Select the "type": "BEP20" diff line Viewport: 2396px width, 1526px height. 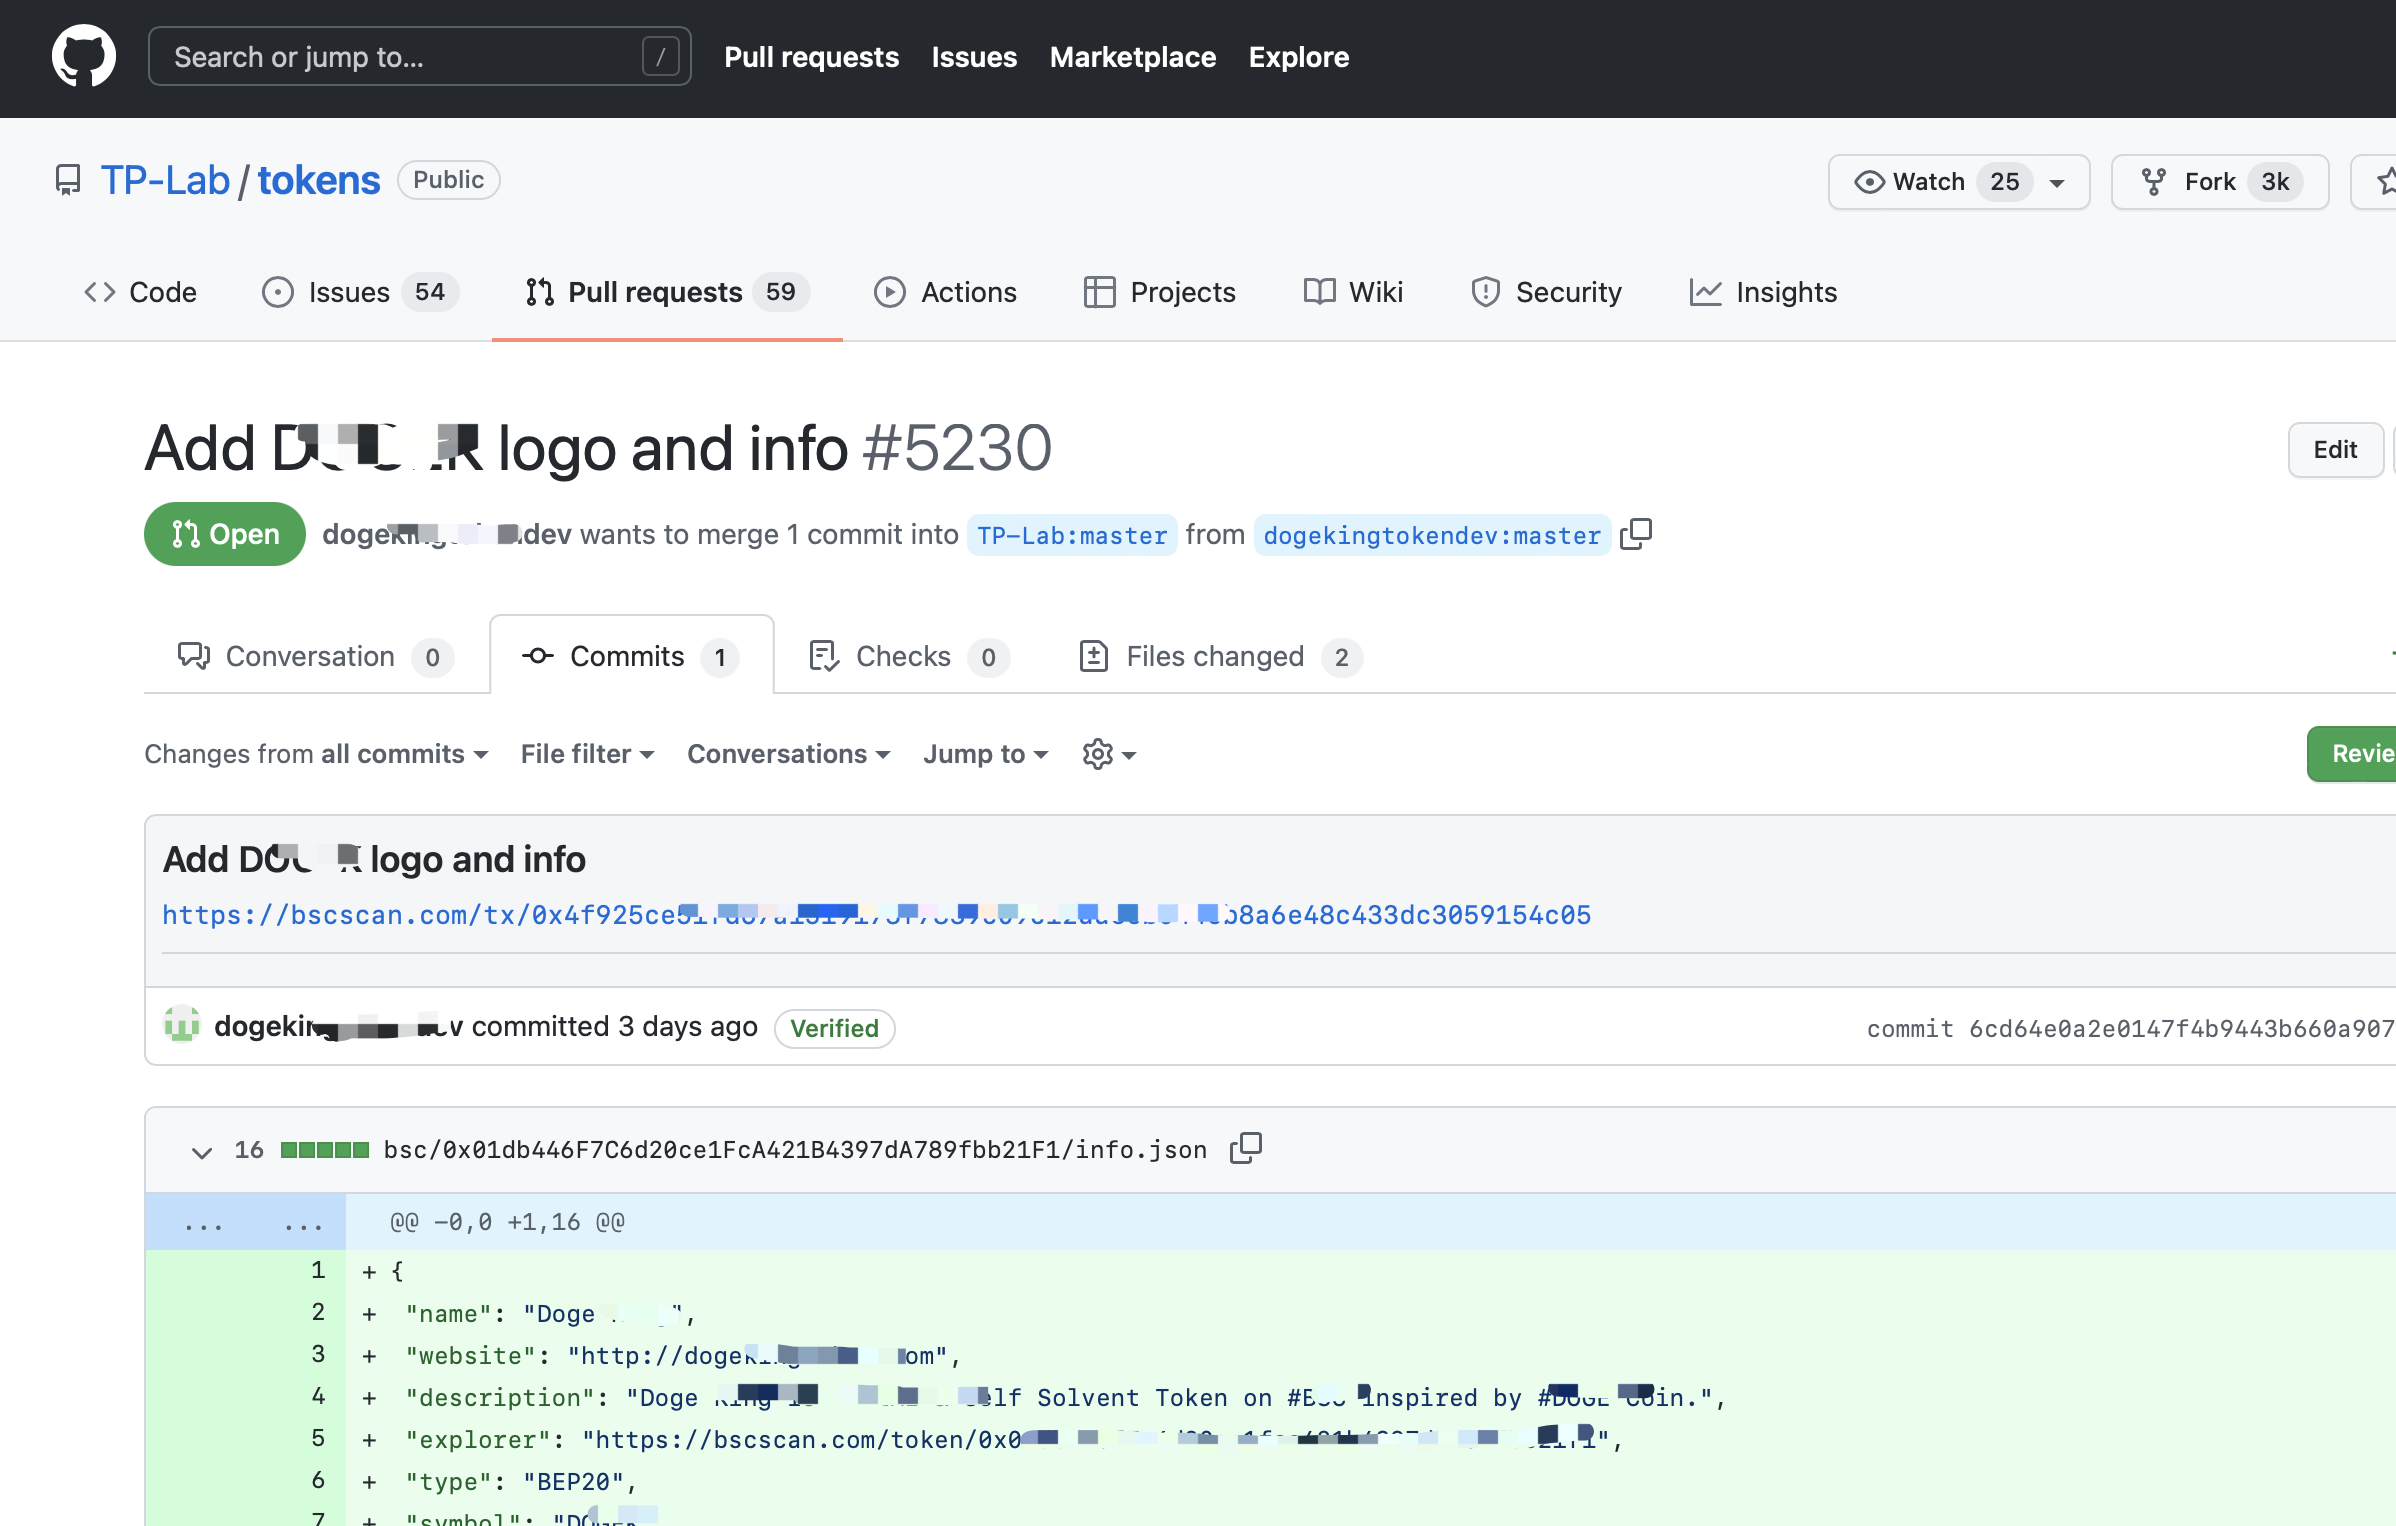click(x=1370, y=1481)
